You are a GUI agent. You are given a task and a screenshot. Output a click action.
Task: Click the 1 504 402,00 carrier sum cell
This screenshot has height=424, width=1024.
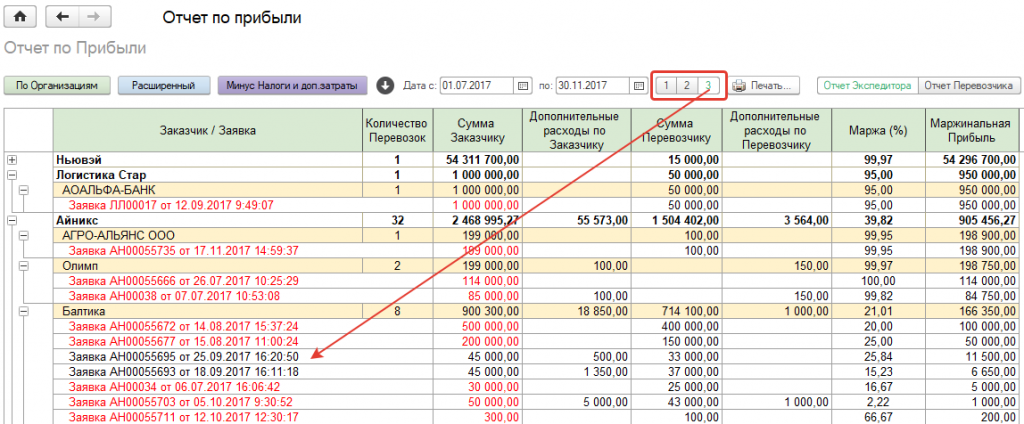point(677,221)
